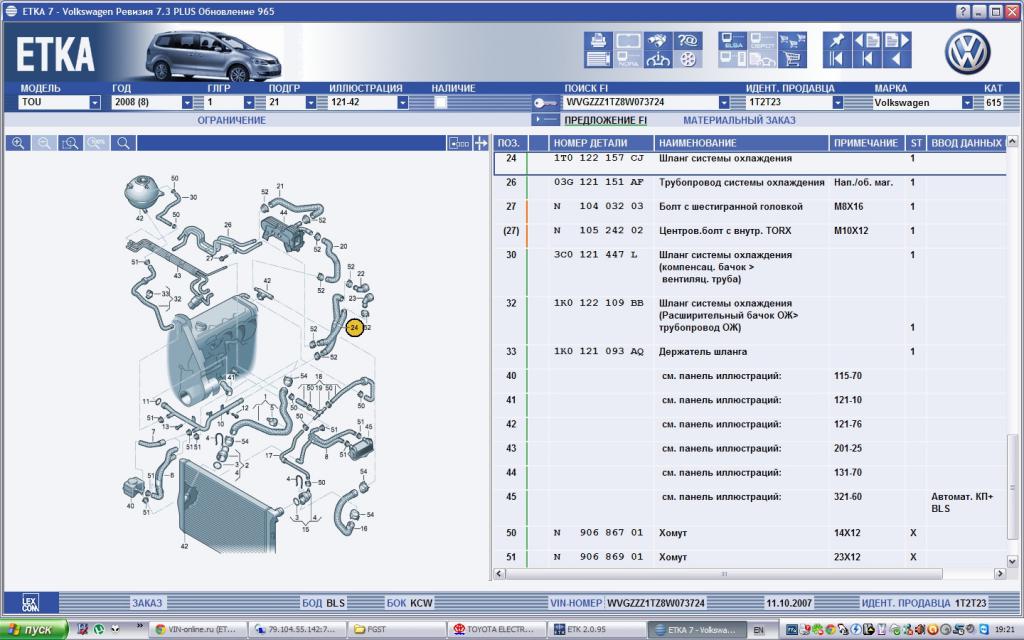Toggle the illustration panel layout icon
Image resolution: width=1024 pixels, height=640 pixels.
pos(459,143)
